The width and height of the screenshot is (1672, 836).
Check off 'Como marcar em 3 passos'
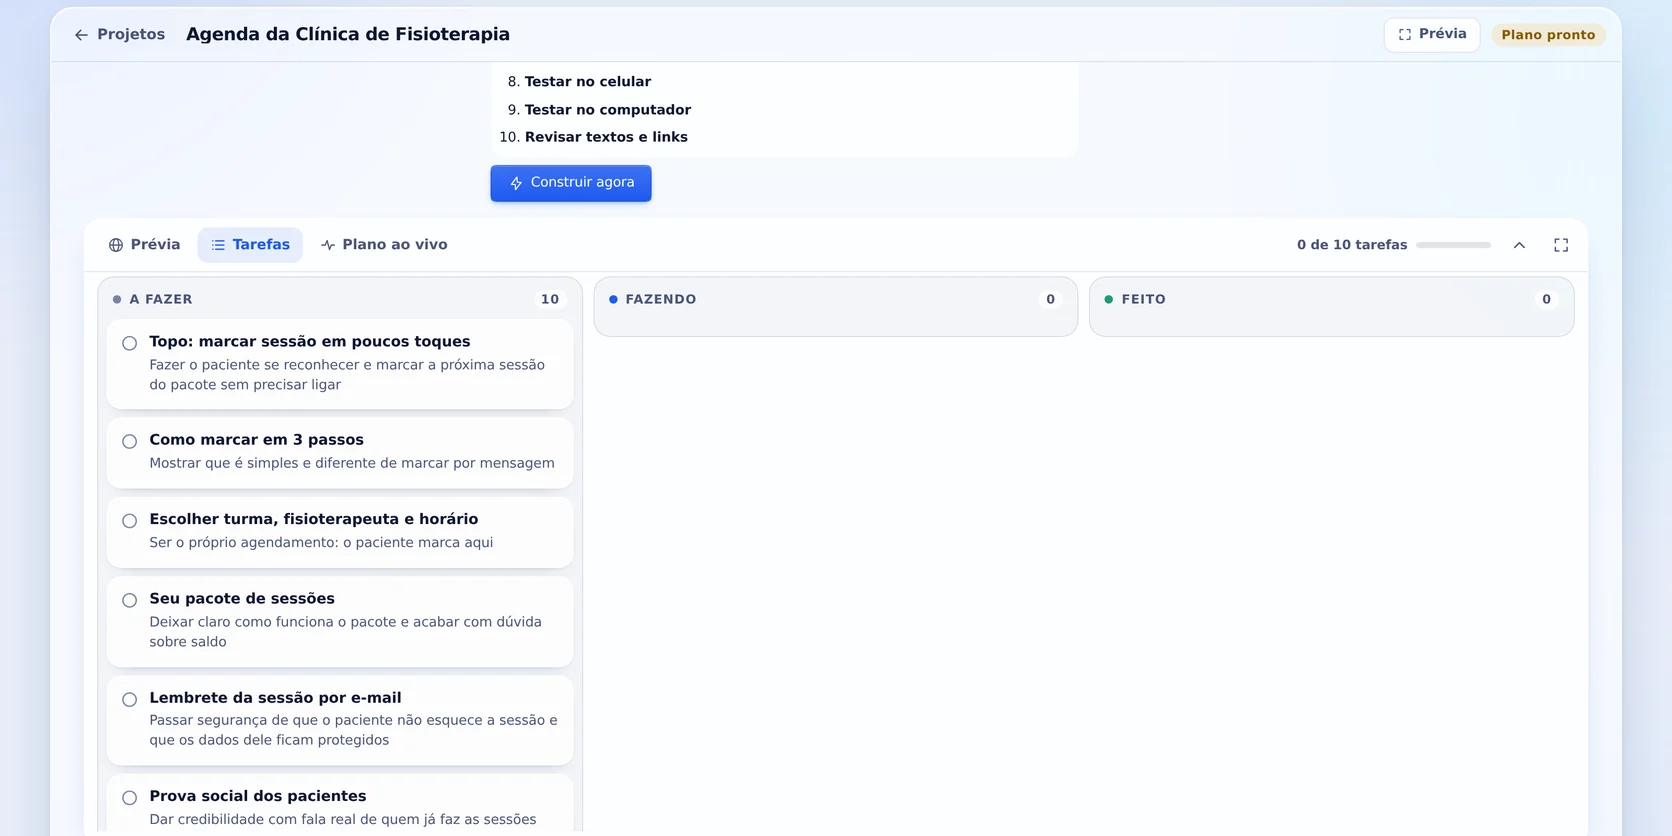(130, 441)
